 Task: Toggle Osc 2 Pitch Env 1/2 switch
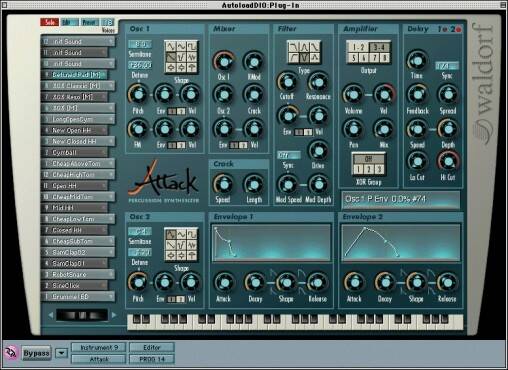[176, 299]
